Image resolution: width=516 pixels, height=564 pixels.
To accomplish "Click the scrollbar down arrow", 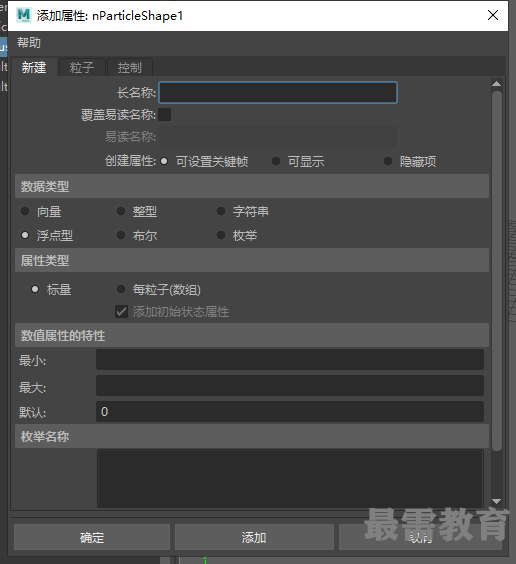I will click(x=497, y=501).
